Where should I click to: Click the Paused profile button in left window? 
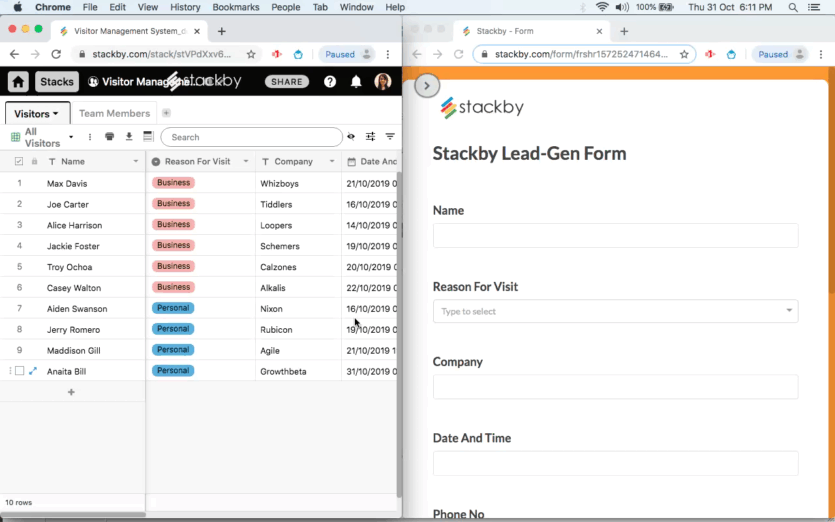click(x=347, y=54)
